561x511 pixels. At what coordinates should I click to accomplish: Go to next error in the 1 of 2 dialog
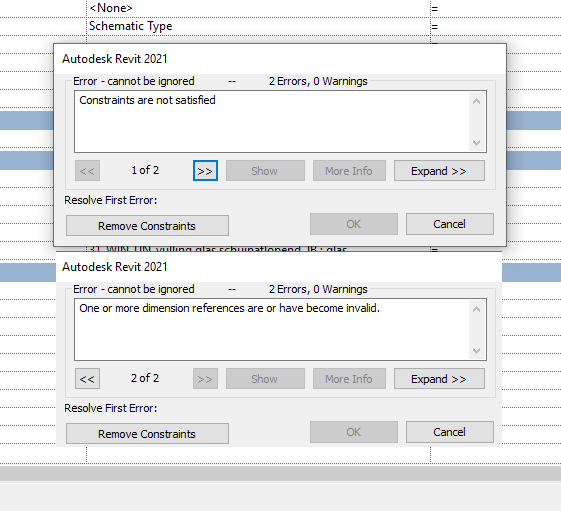pos(205,171)
